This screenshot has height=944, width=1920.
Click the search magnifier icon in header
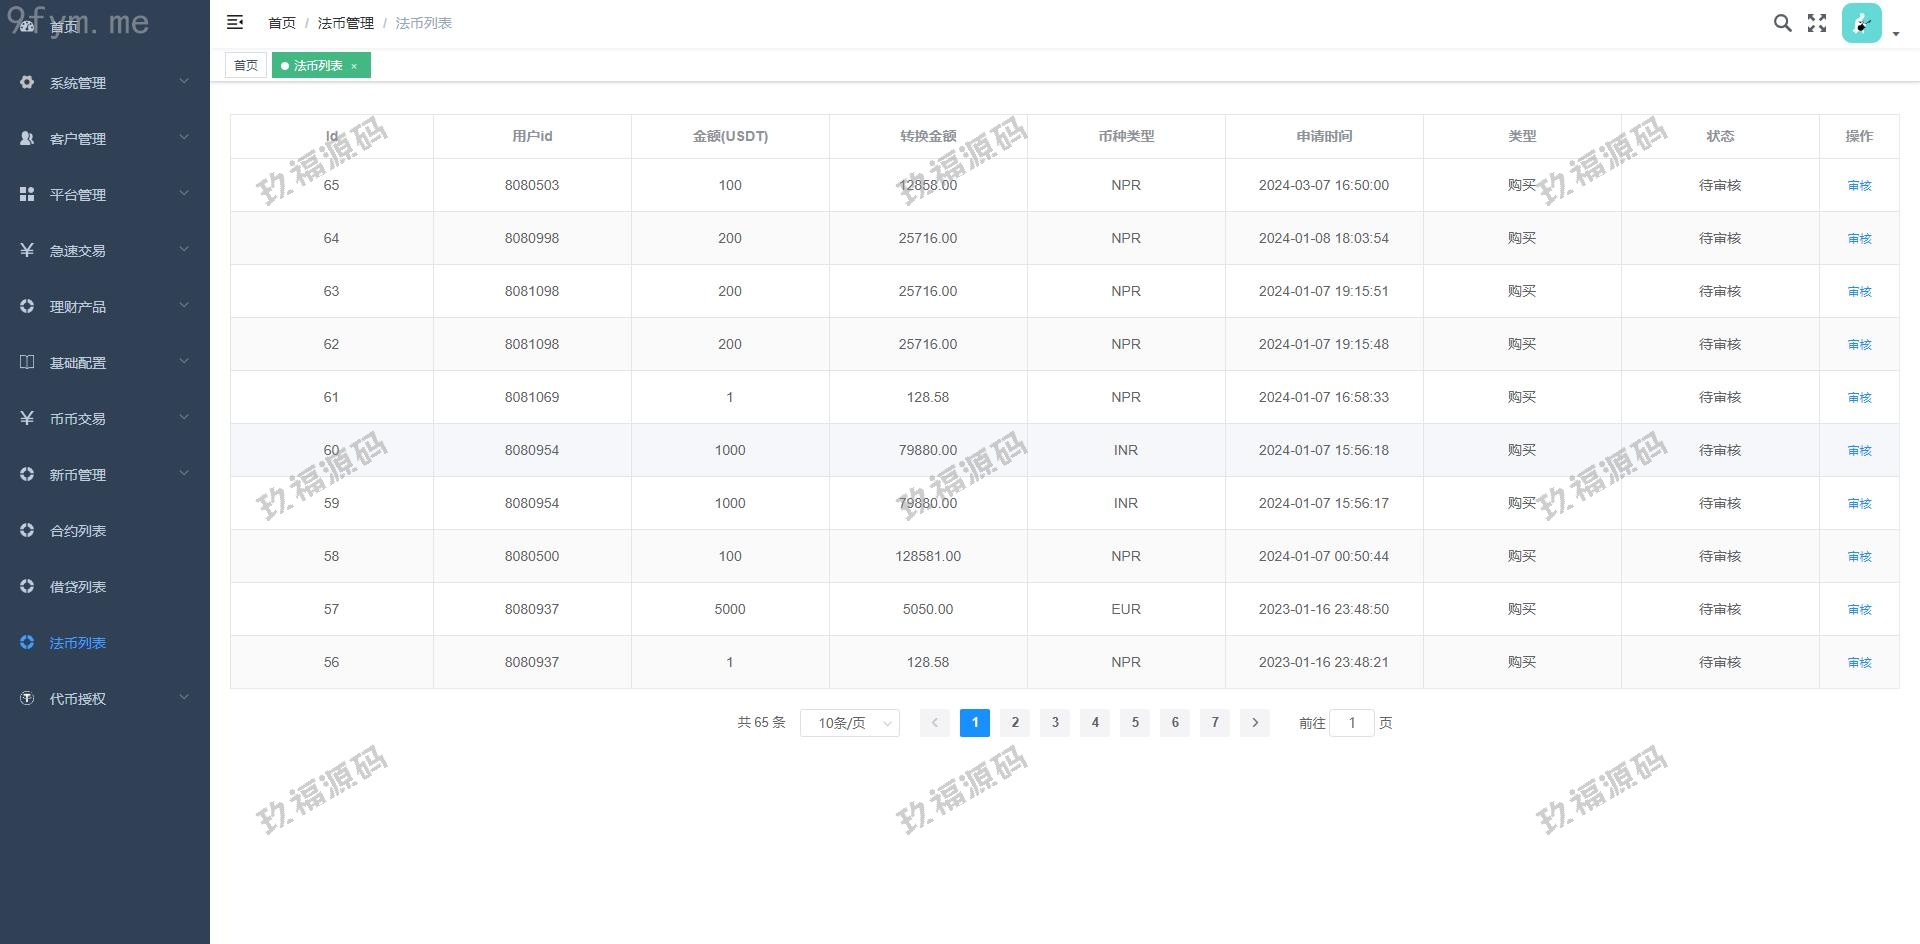(x=1782, y=23)
